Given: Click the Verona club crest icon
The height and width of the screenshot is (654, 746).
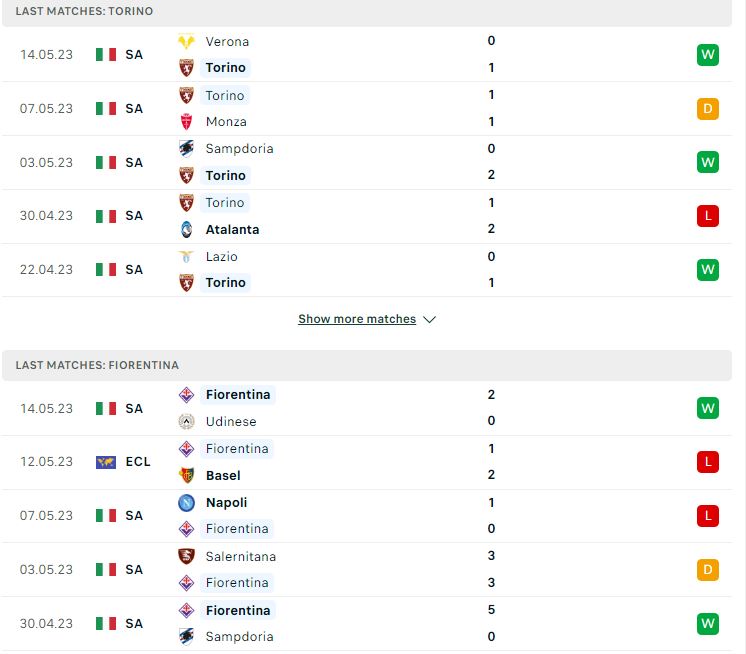Looking at the screenshot, I should click(186, 41).
